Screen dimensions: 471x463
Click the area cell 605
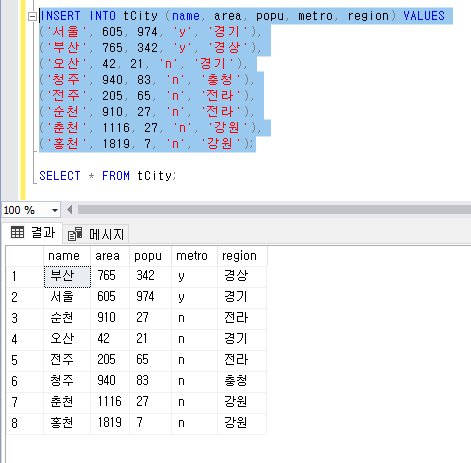[110, 298]
